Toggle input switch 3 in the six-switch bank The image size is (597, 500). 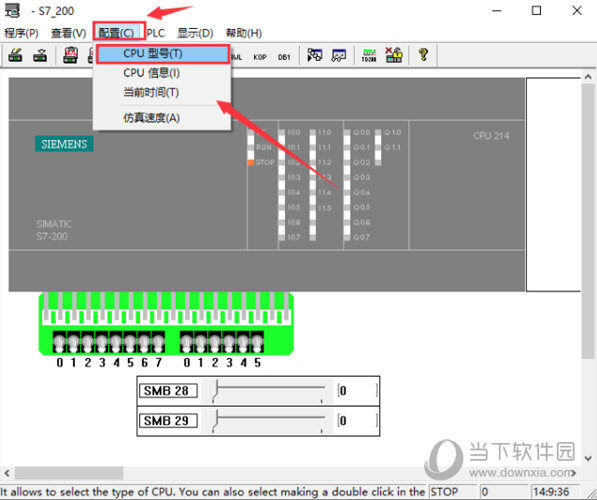point(229,342)
